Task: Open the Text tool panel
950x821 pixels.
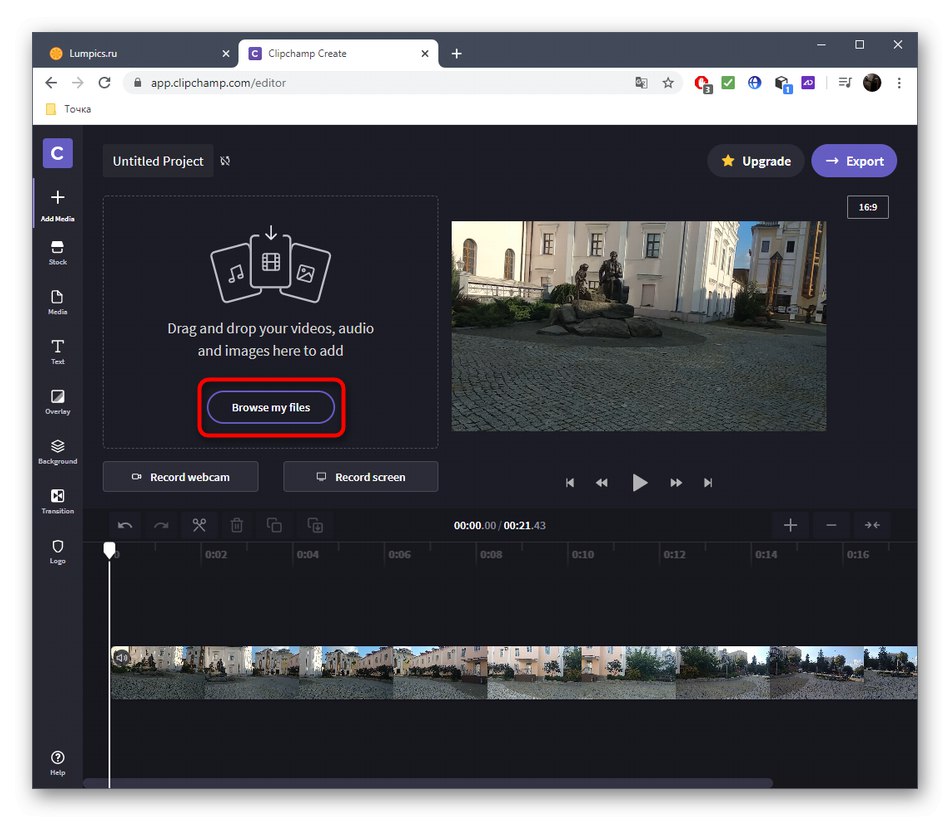Action: [57, 351]
